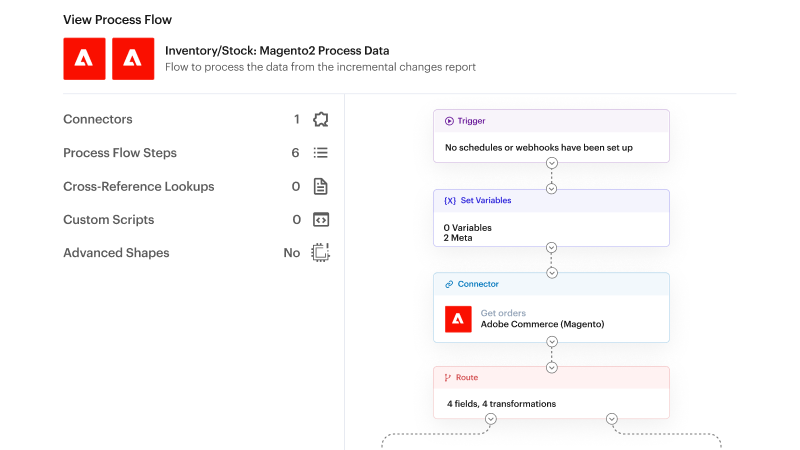Screen dimensions: 800x450
Task: Click the second Adobe logo in header
Action: [x=133, y=59]
